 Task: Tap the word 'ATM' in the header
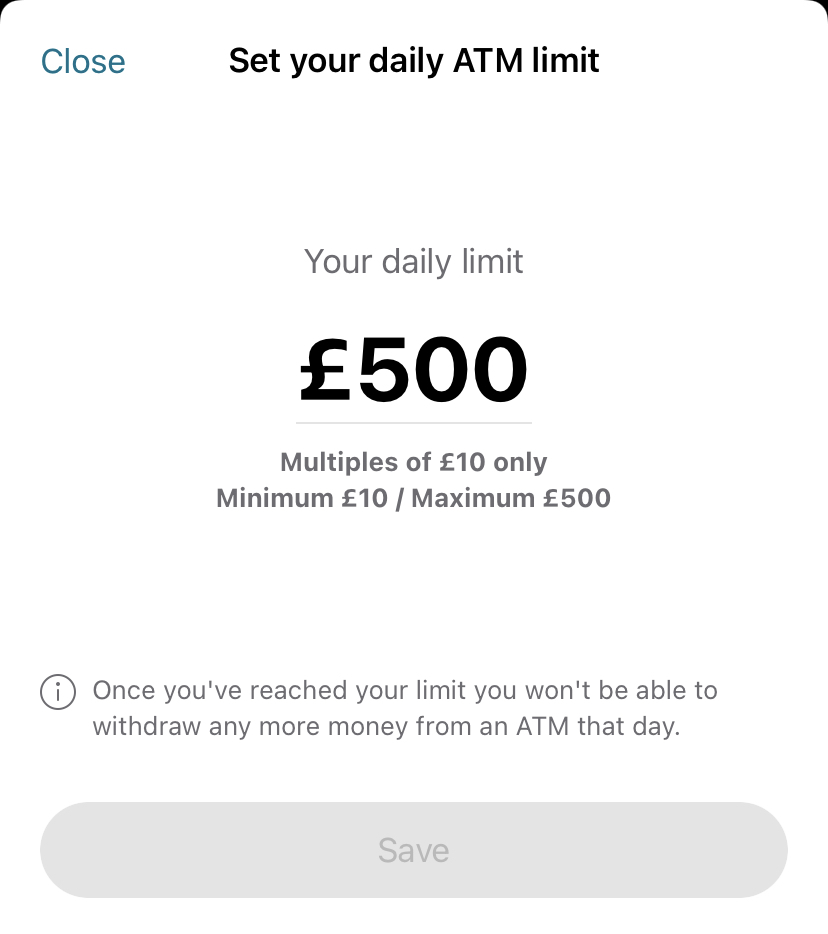click(488, 61)
